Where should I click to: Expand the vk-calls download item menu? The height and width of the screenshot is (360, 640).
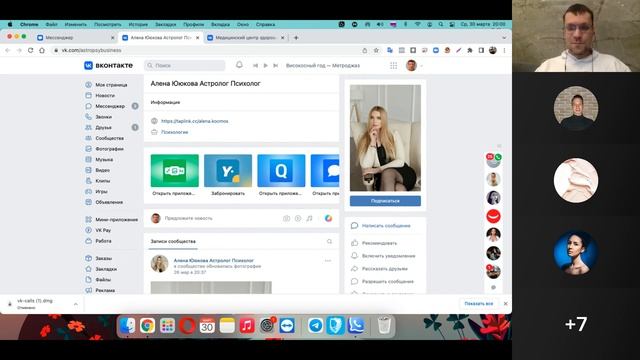click(76, 304)
